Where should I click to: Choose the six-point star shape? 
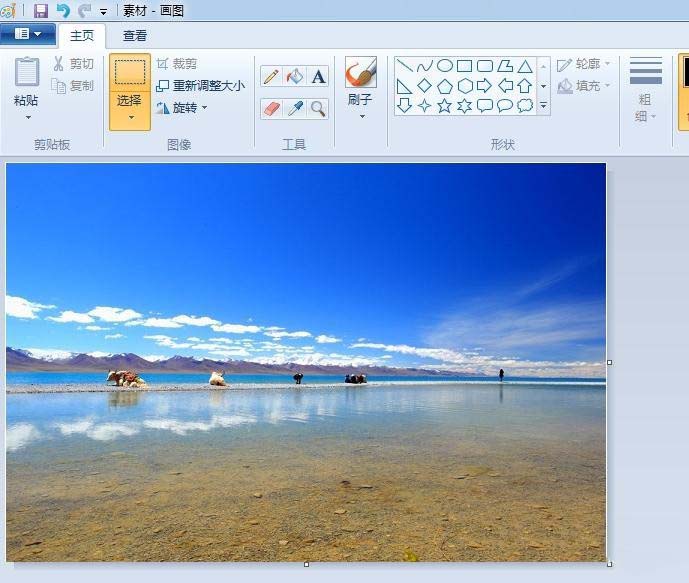click(x=464, y=106)
